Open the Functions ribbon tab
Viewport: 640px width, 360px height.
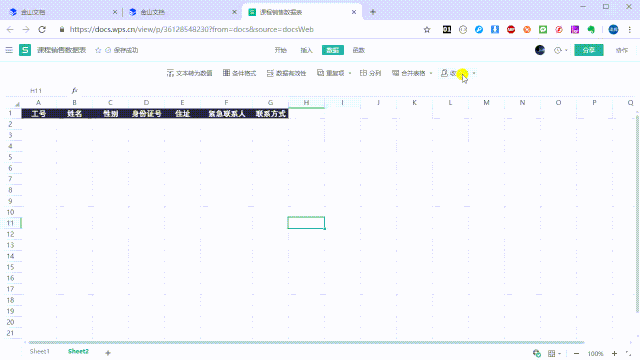358,50
